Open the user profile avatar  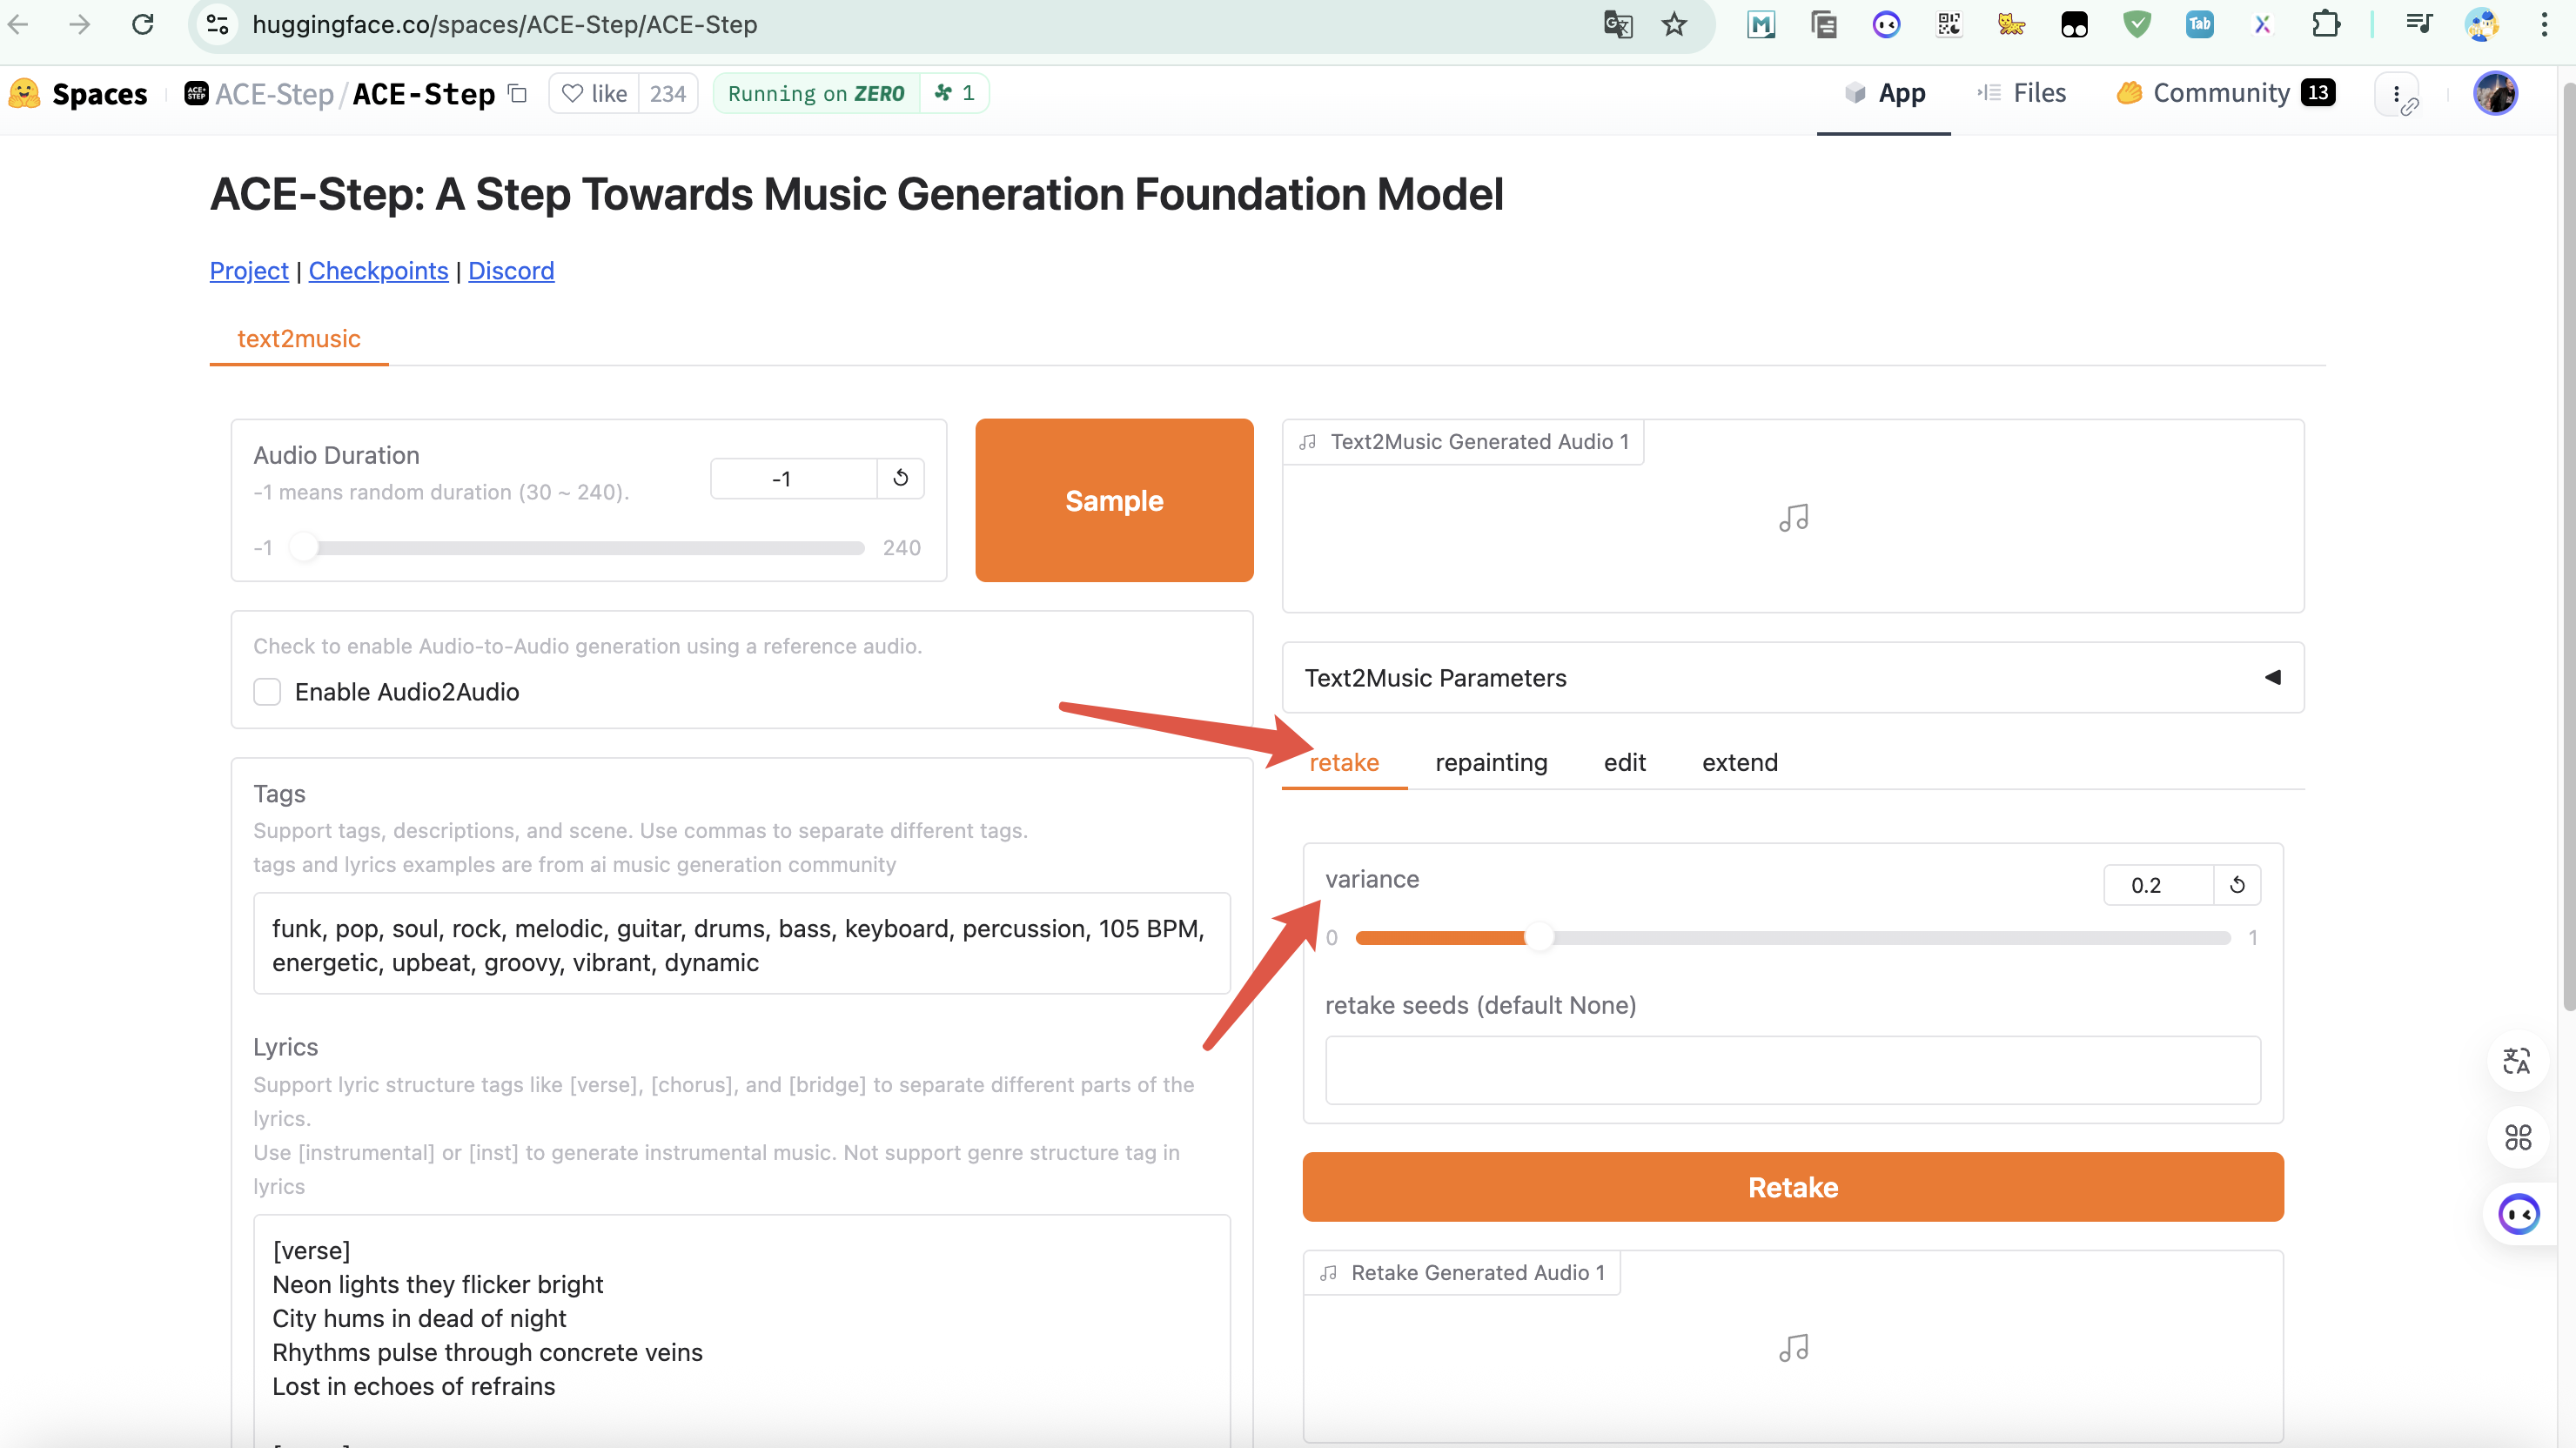(2495, 94)
